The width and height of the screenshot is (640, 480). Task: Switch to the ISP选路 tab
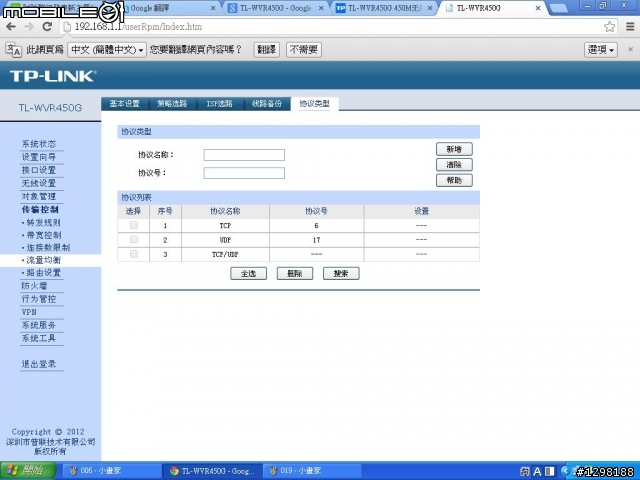[x=220, y=104]
